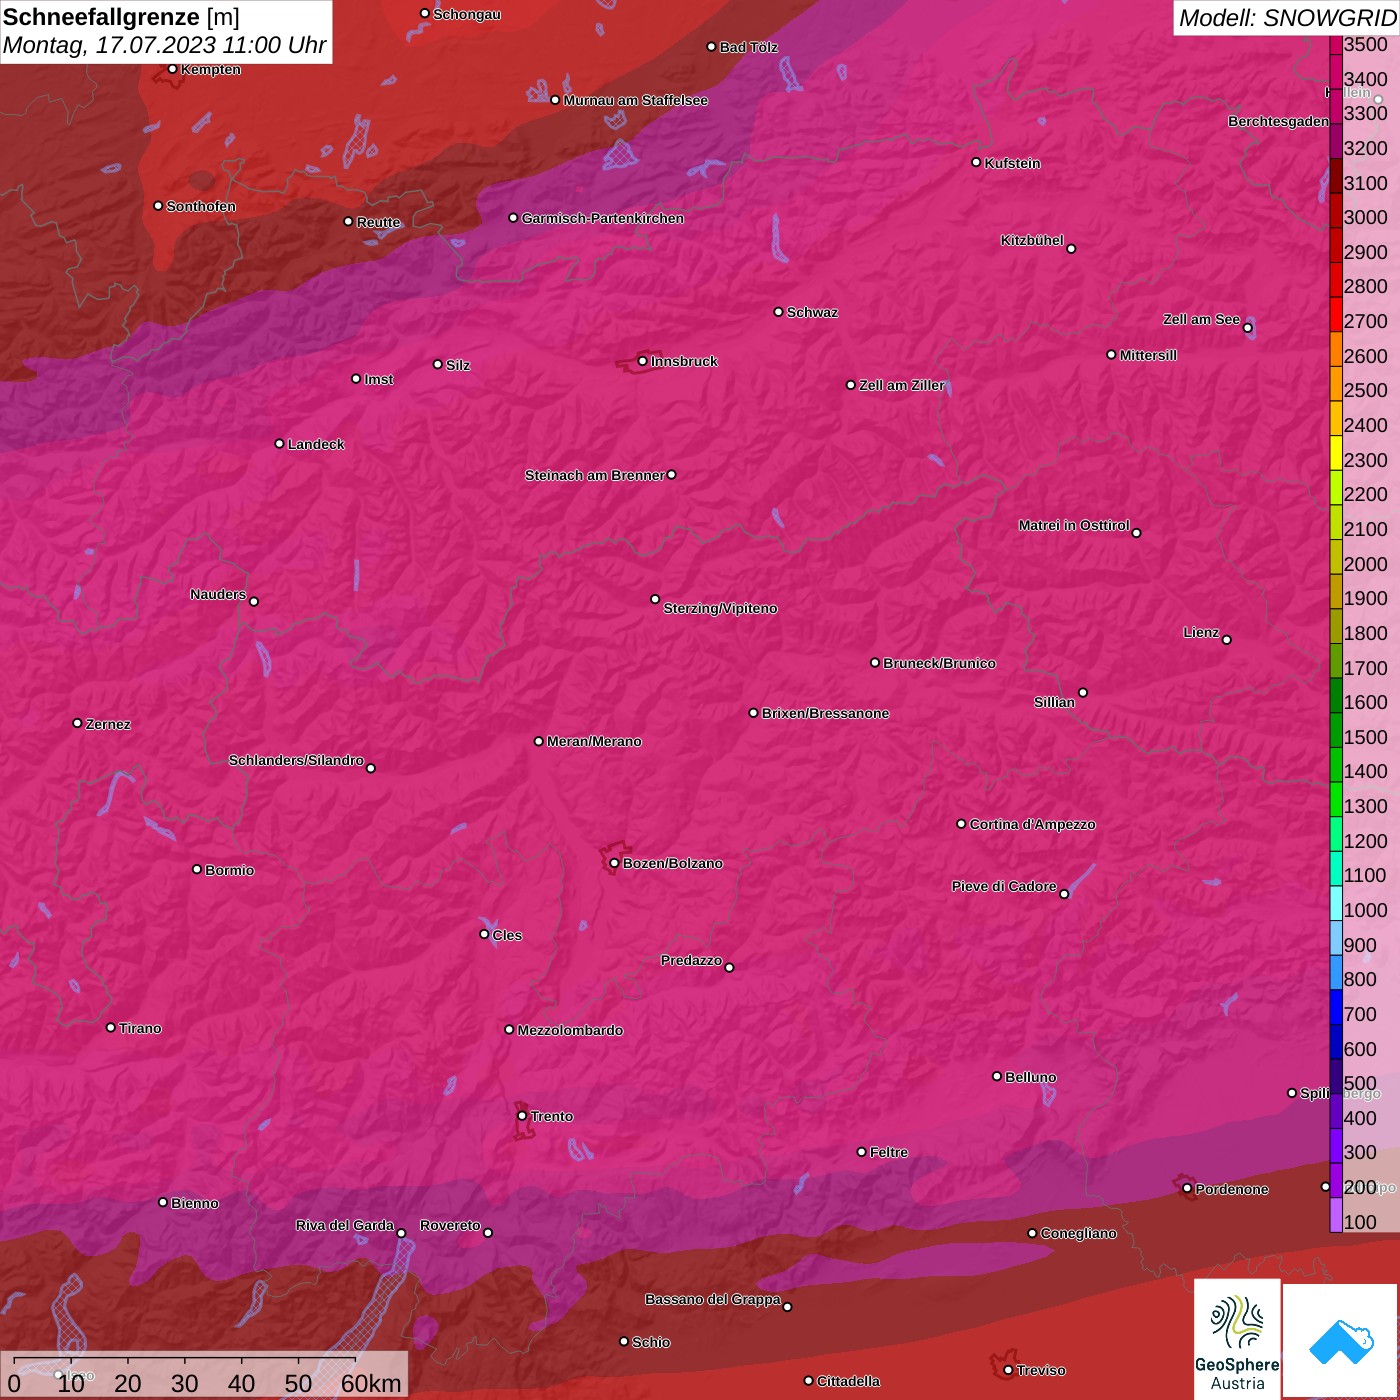
Task: Click the Cittadella label
Action: [x=848, y=1381]
